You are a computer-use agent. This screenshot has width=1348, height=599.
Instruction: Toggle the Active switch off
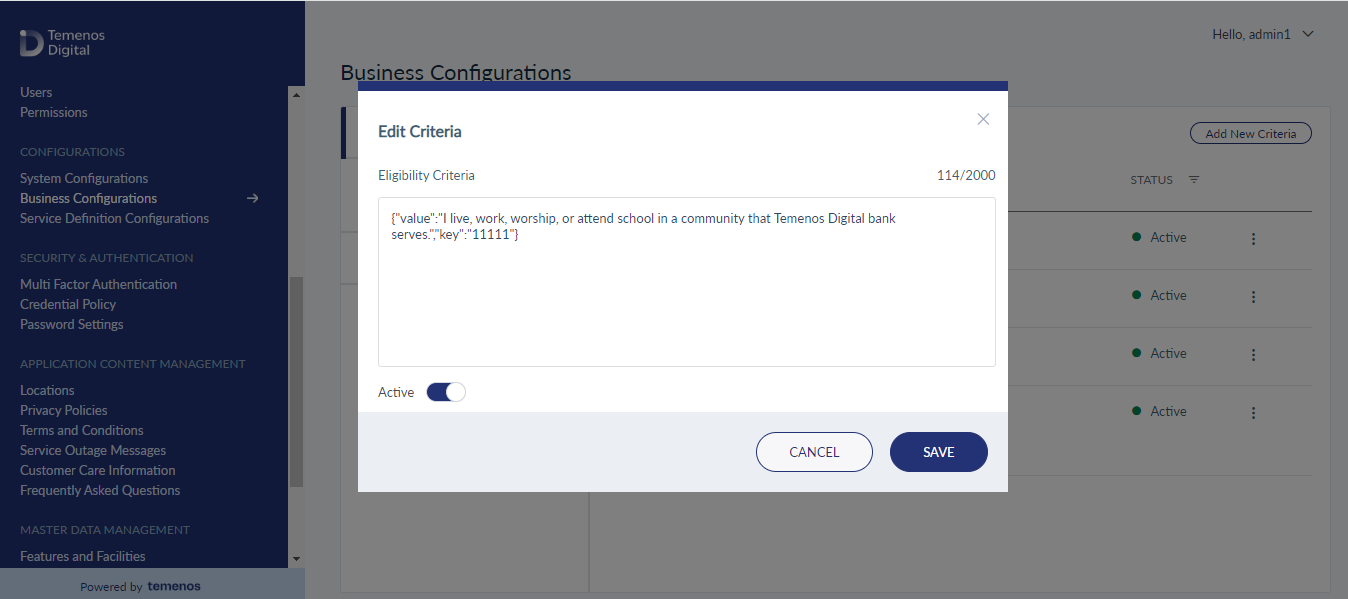pos(446,392)
